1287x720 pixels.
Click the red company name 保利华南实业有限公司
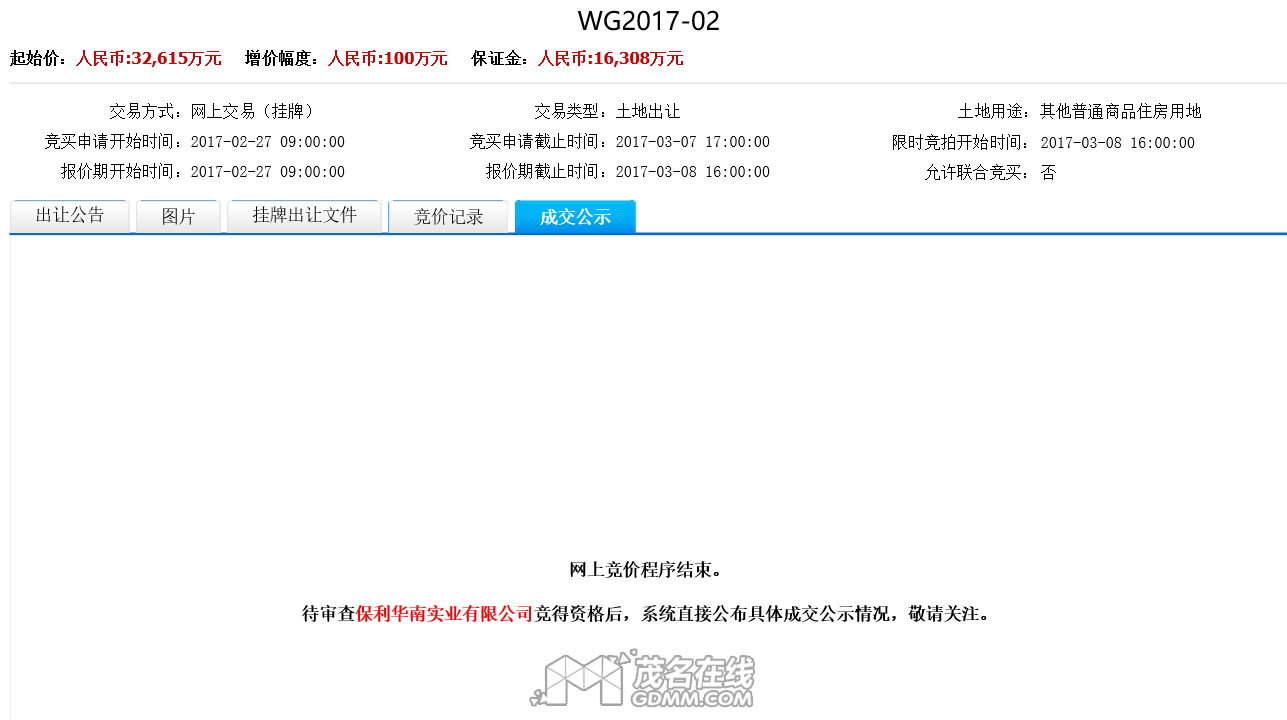click(445, 614)
